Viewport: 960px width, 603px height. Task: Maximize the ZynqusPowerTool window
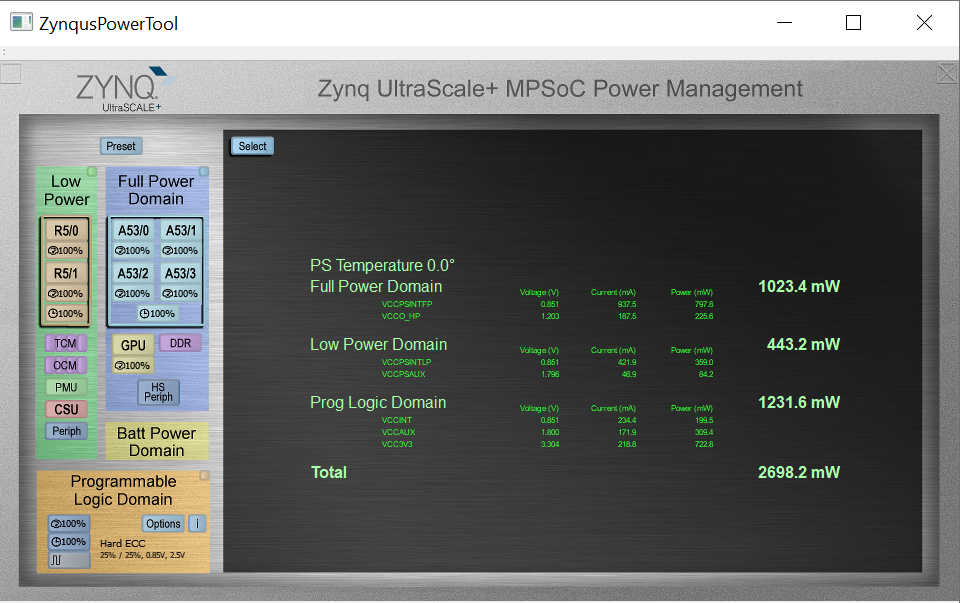(853, 23)
